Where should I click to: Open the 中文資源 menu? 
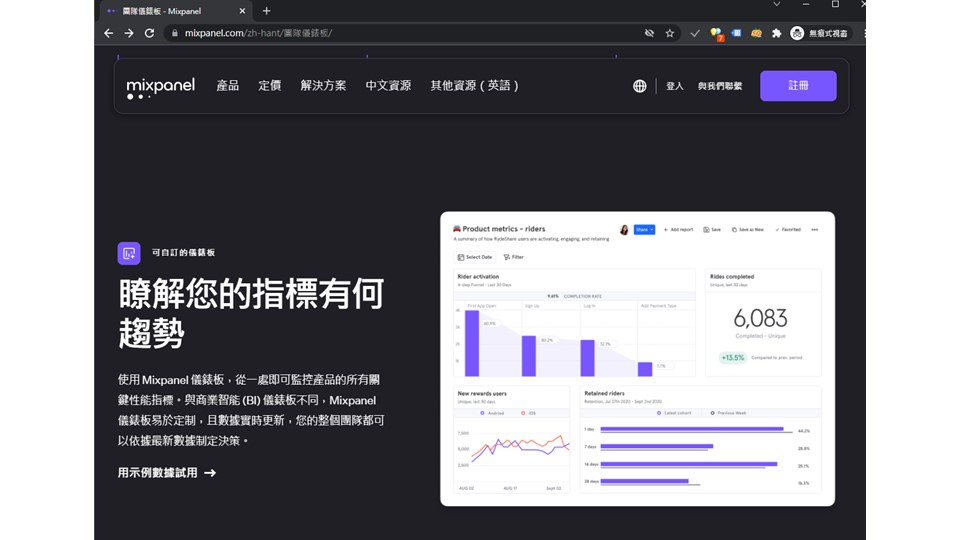tap(388, 86)
